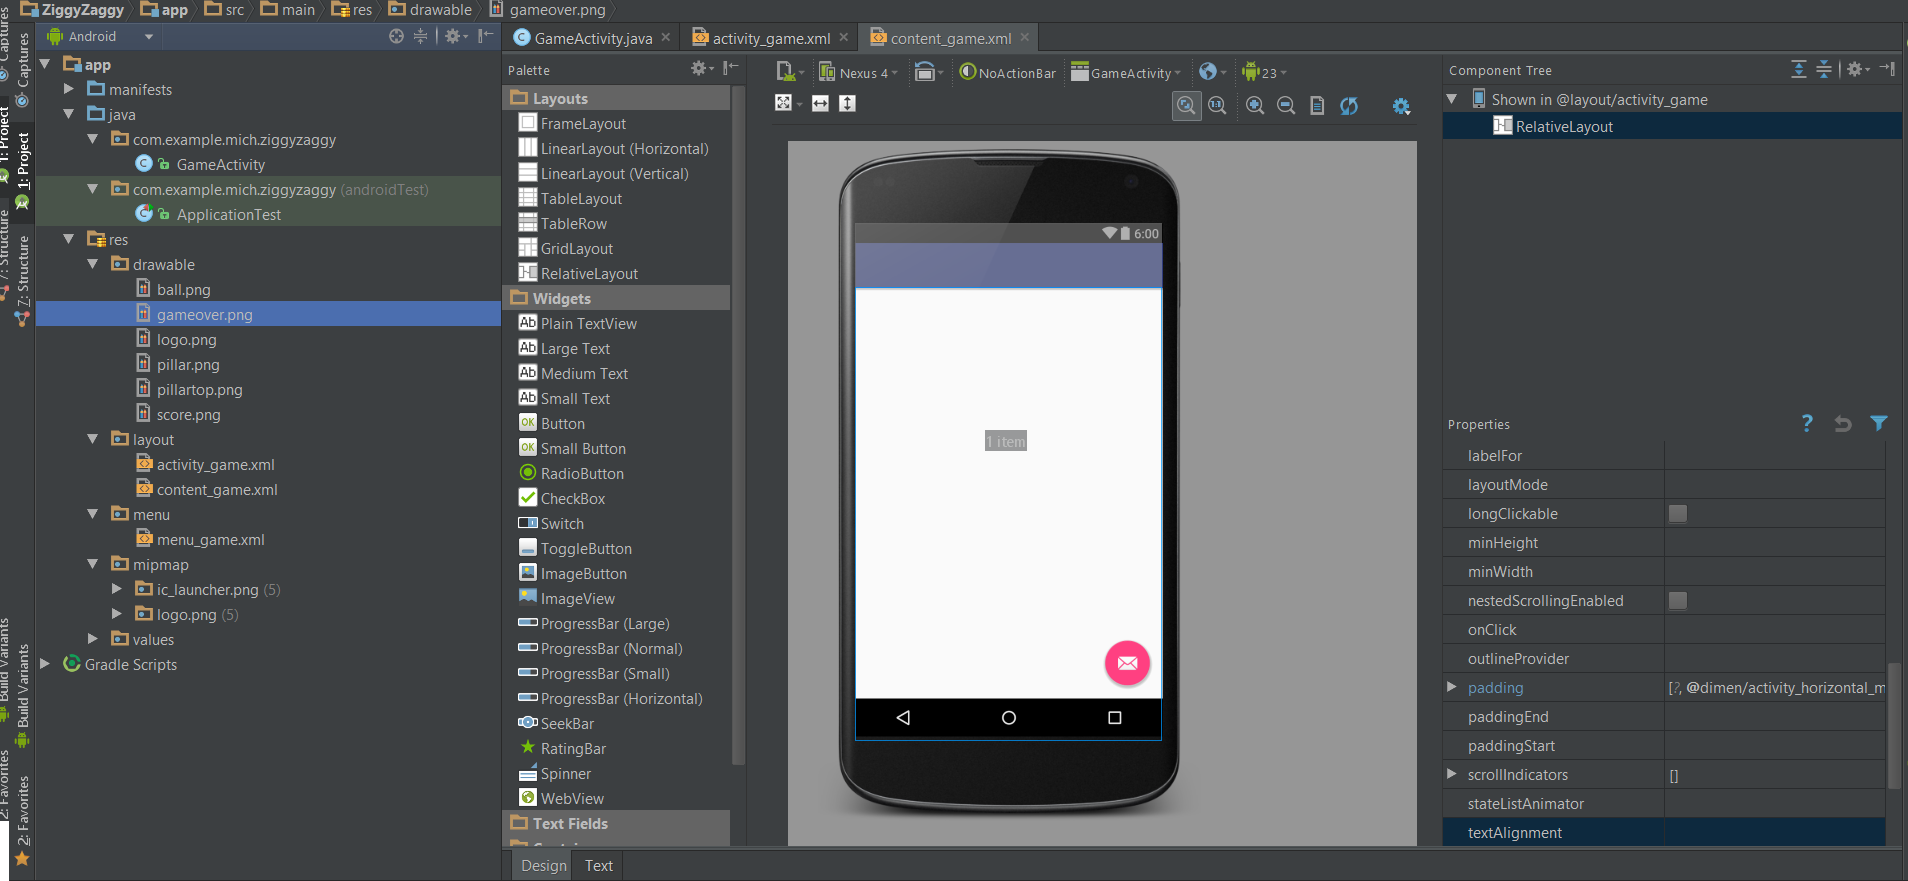Open the designer render settings gear
The image size is (1908, 881).
(x=1401, y=106)
